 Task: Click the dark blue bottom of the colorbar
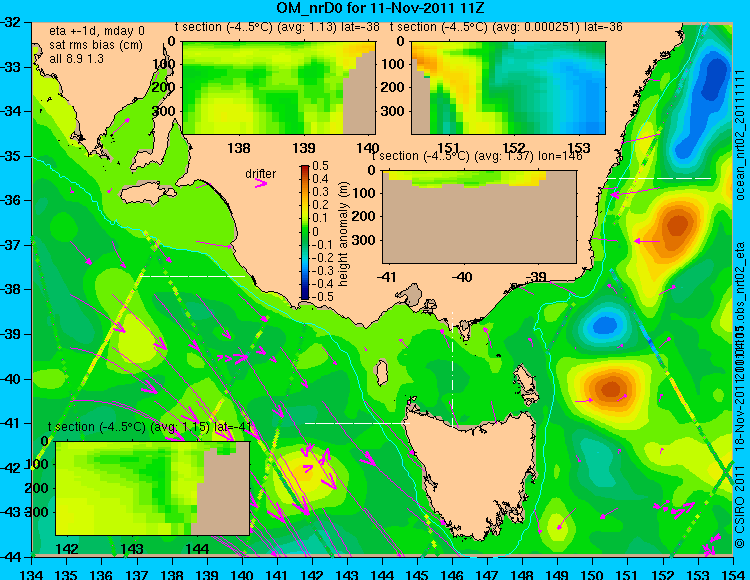(x=305, y=296)
